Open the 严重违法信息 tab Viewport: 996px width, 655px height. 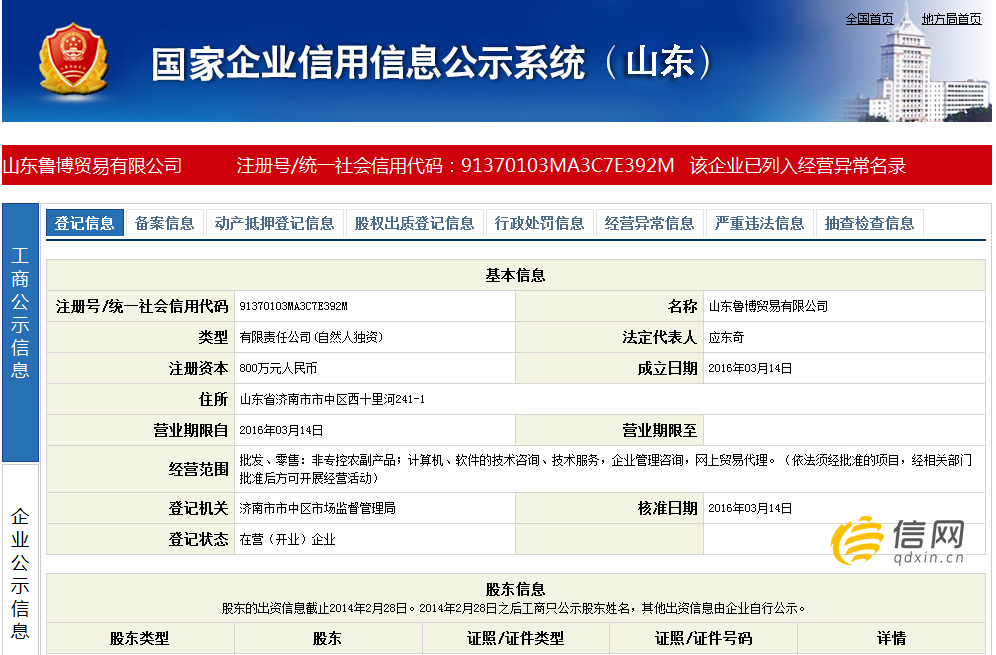pos(759,223)
